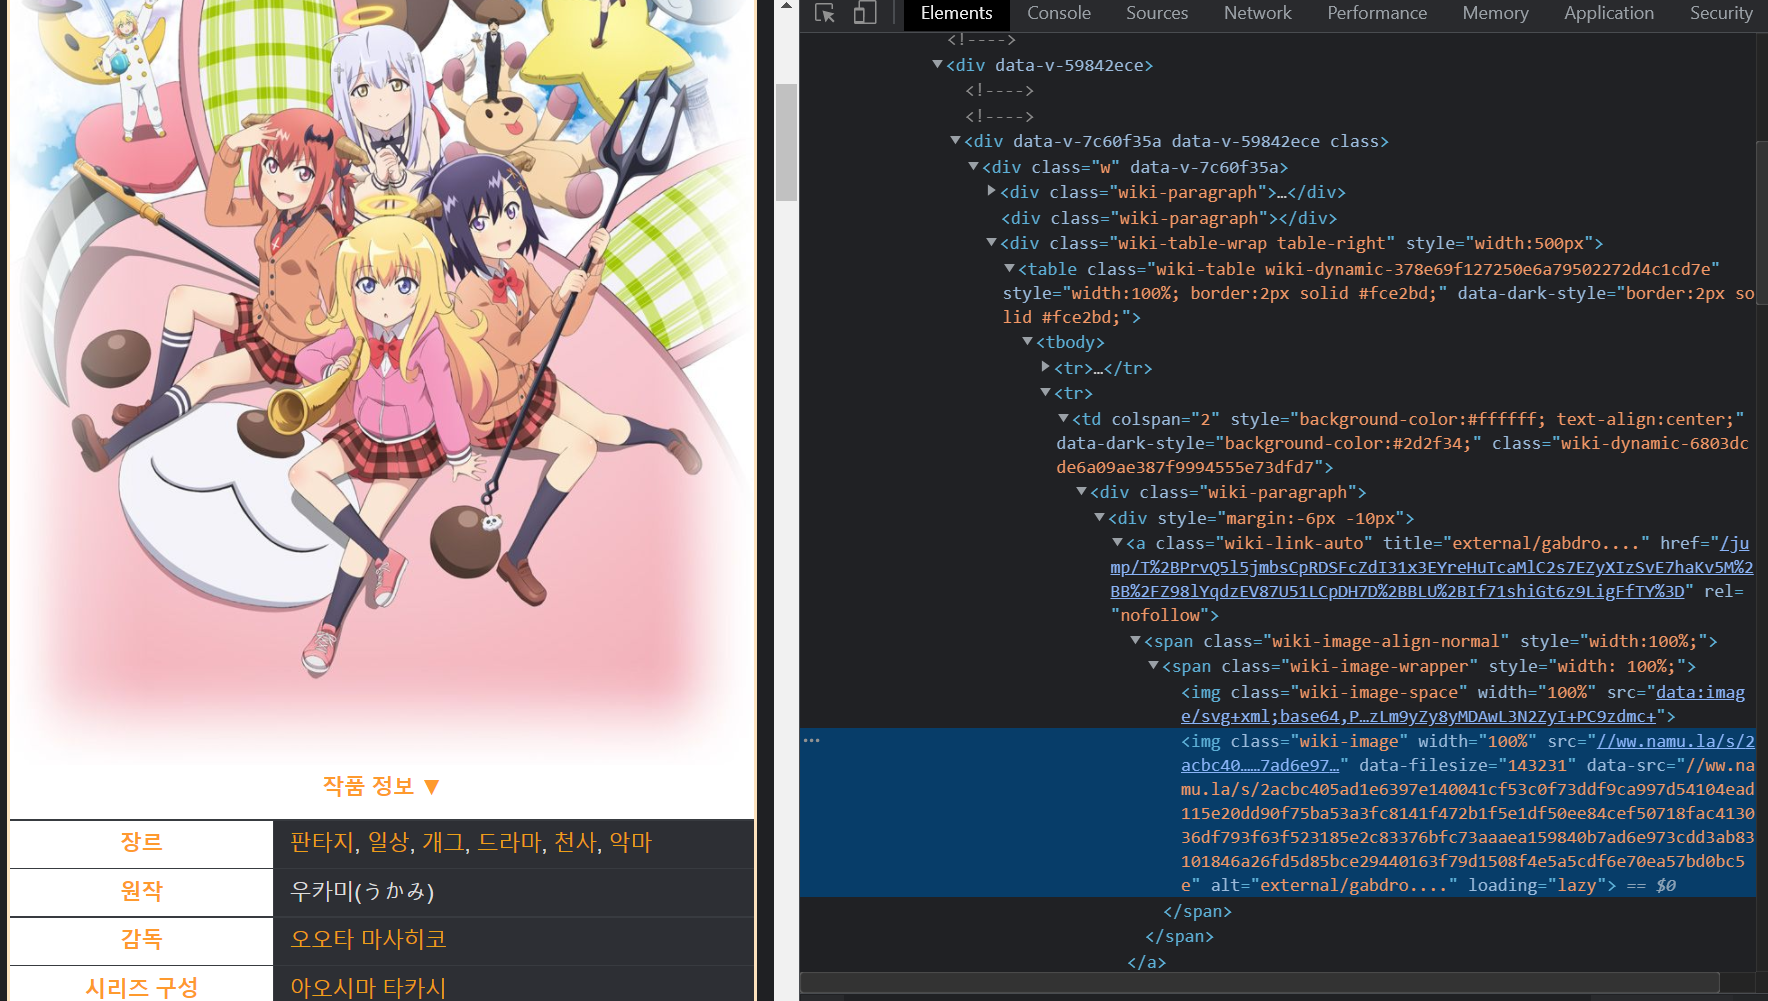Open the 아오시마 타카시 link
The image size is (1768, 1001).
368,988
